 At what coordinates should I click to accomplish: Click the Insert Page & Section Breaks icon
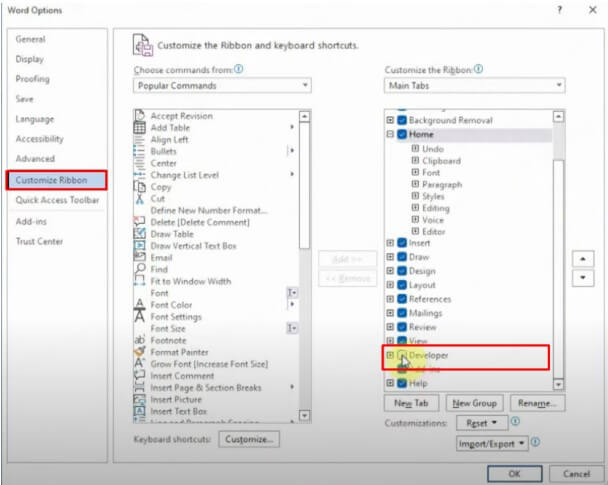point(140,387)
